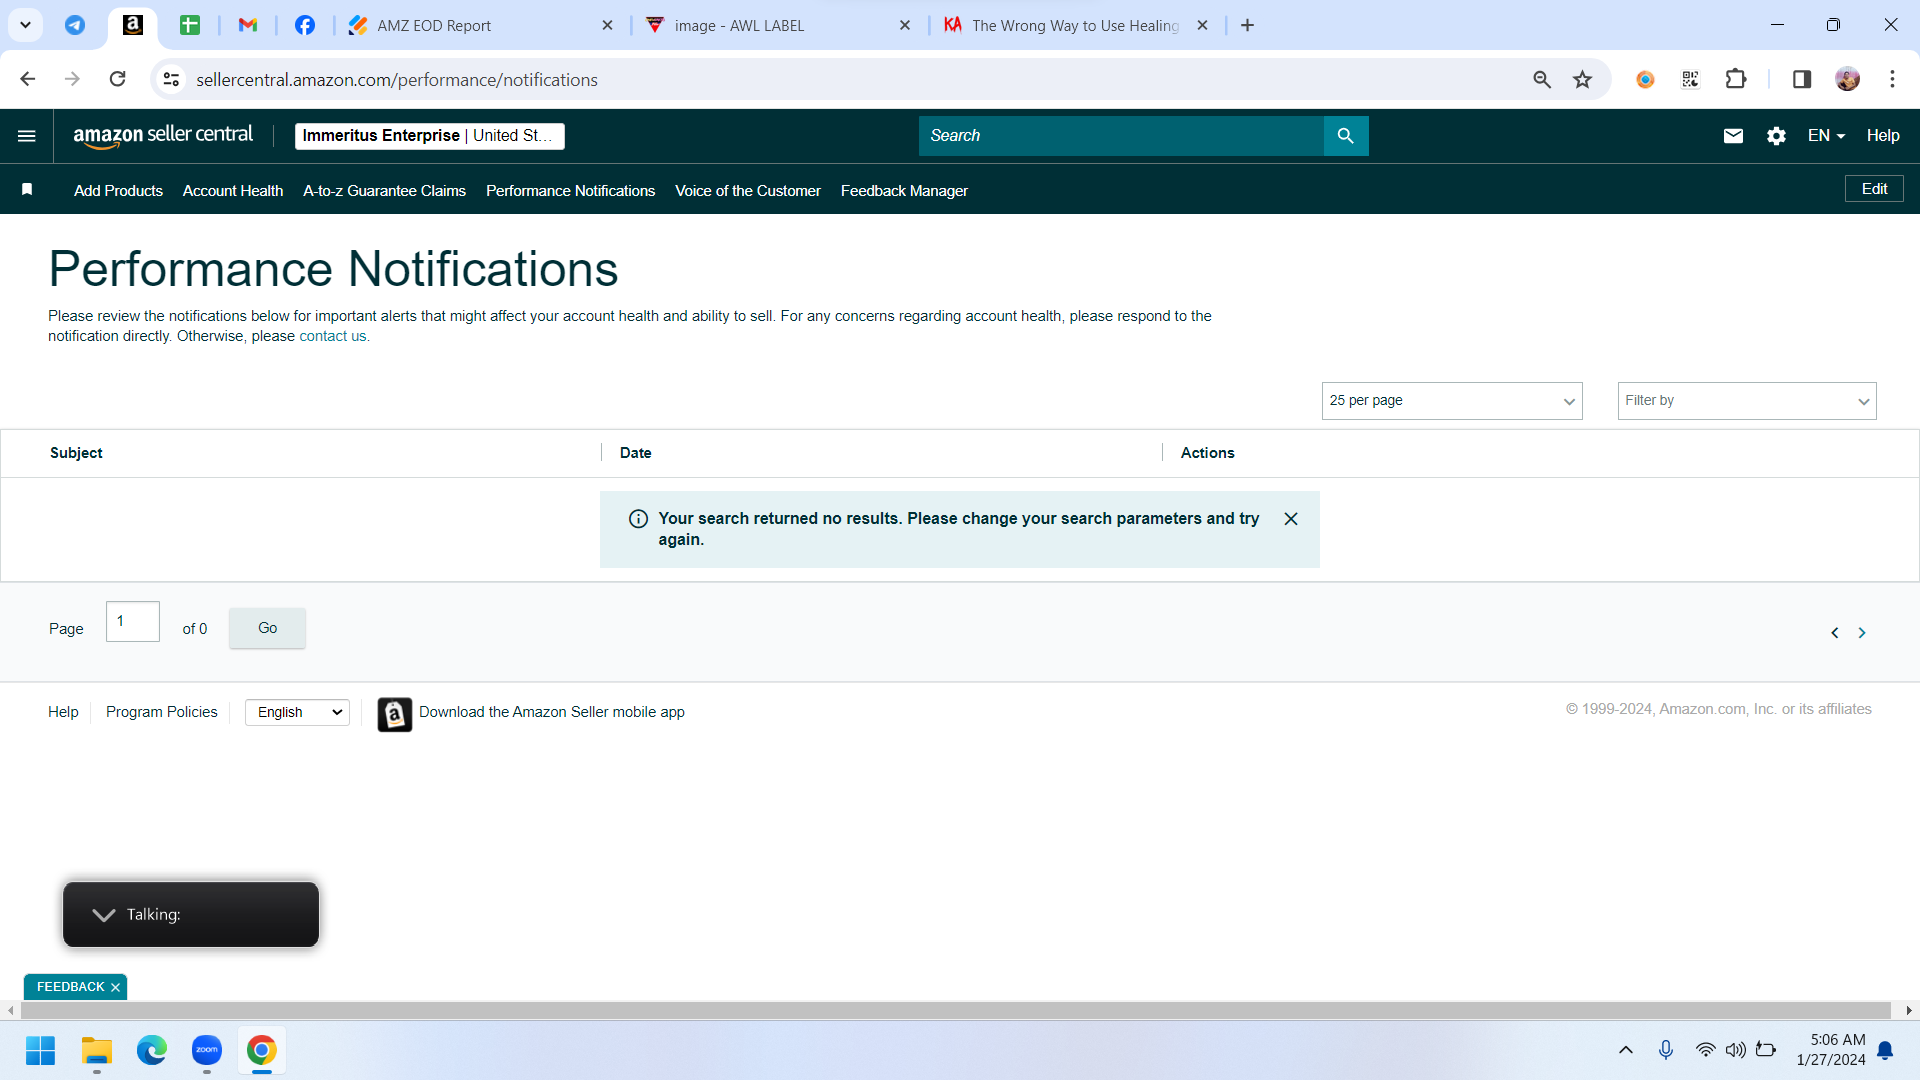This screenshot has width=1920, height=1080.
Task: Open the English footer language selector
Action: [x=297, y=712]
